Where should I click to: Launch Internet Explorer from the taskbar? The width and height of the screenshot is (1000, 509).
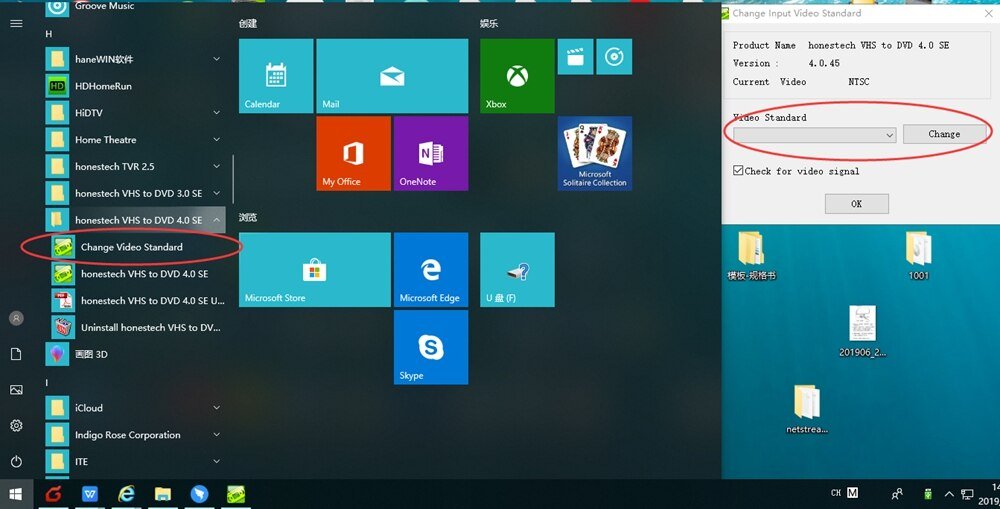coord(127,494)
